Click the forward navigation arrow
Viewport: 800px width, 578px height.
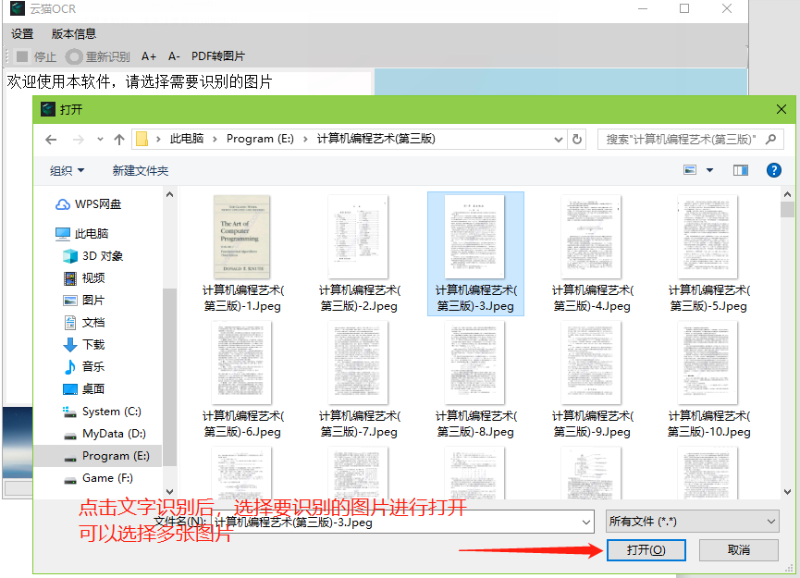[78, 139]
